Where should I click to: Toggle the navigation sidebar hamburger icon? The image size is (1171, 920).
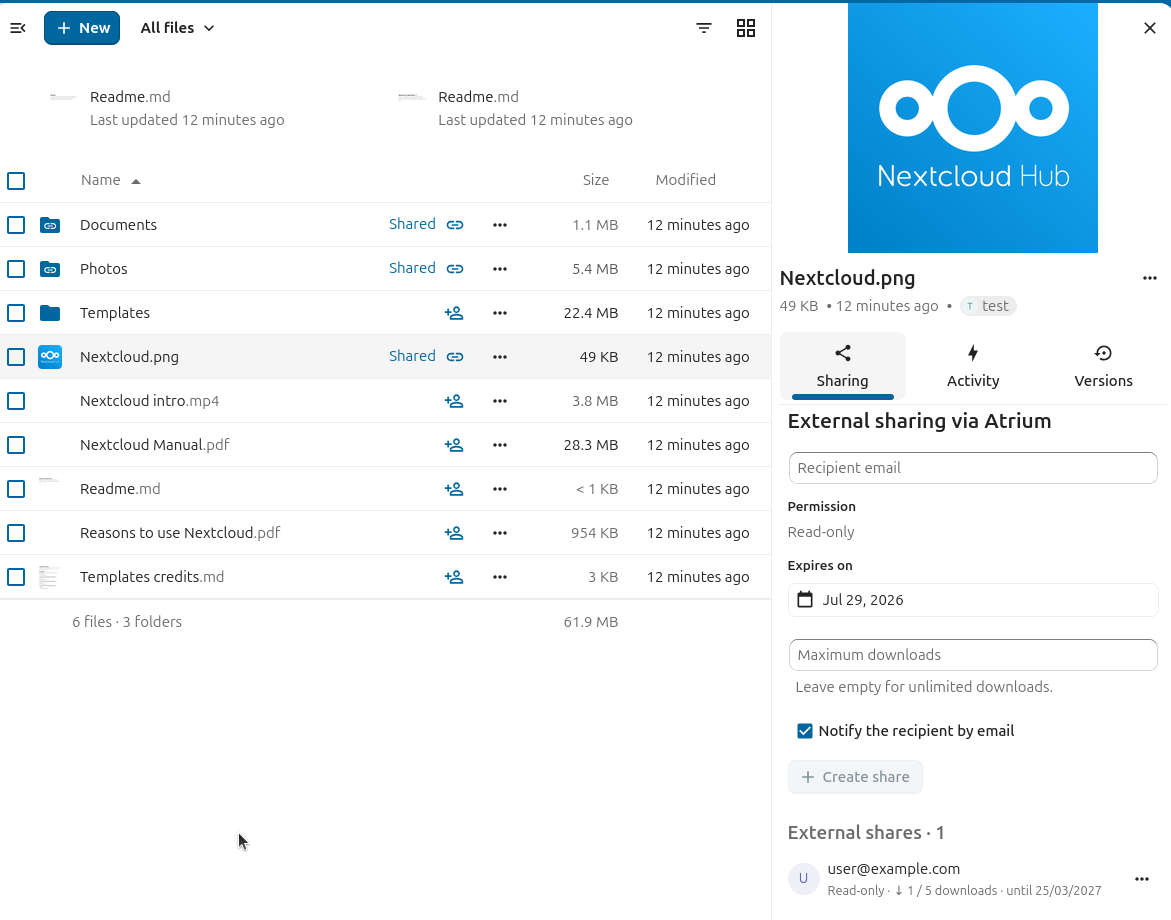18,28
